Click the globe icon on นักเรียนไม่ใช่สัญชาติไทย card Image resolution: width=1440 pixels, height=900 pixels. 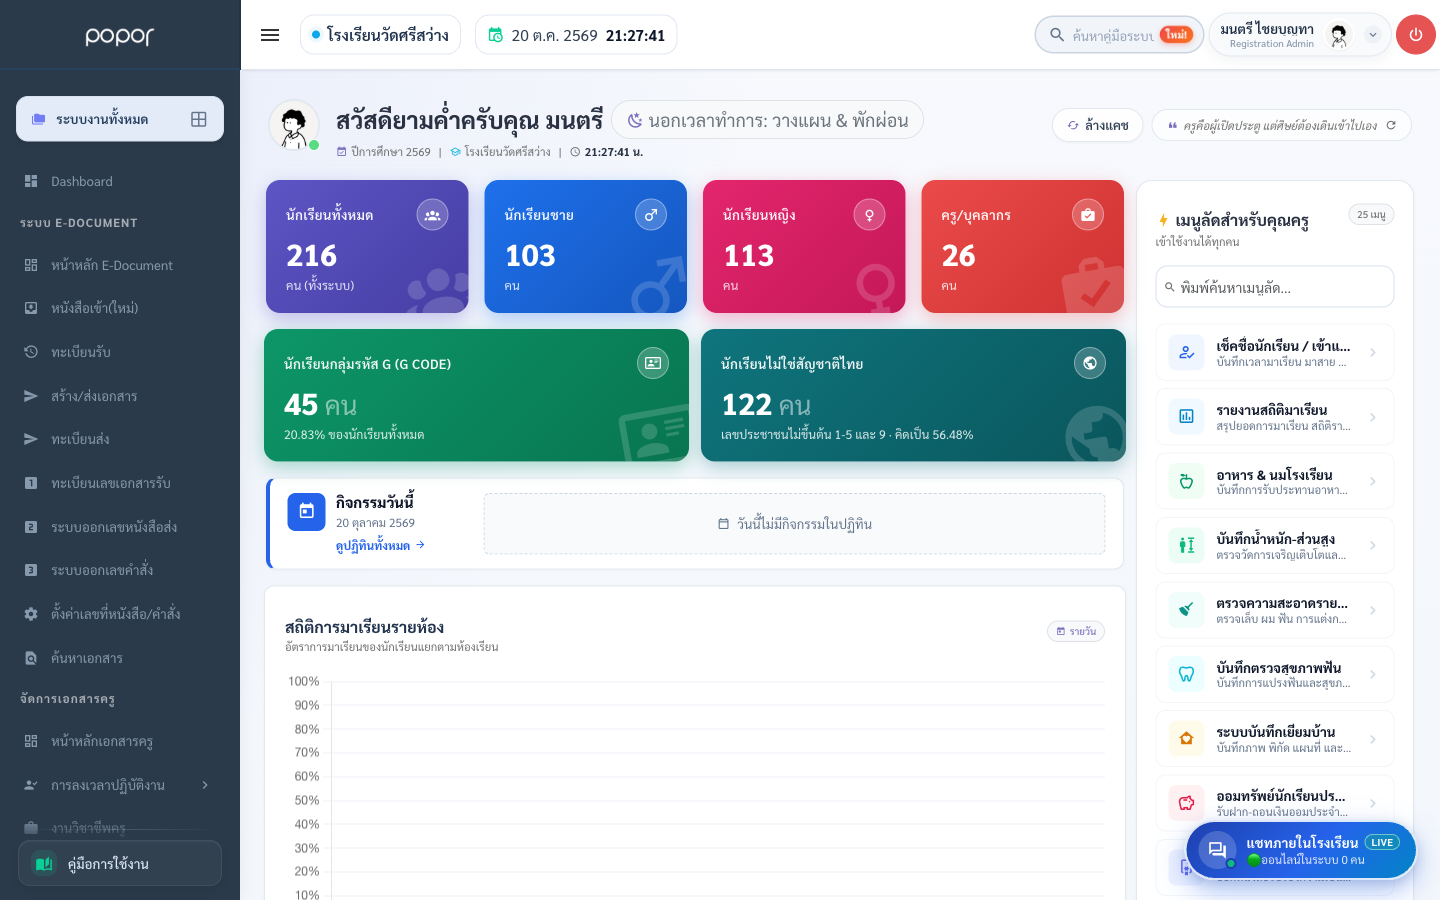tap(1090, 363)
